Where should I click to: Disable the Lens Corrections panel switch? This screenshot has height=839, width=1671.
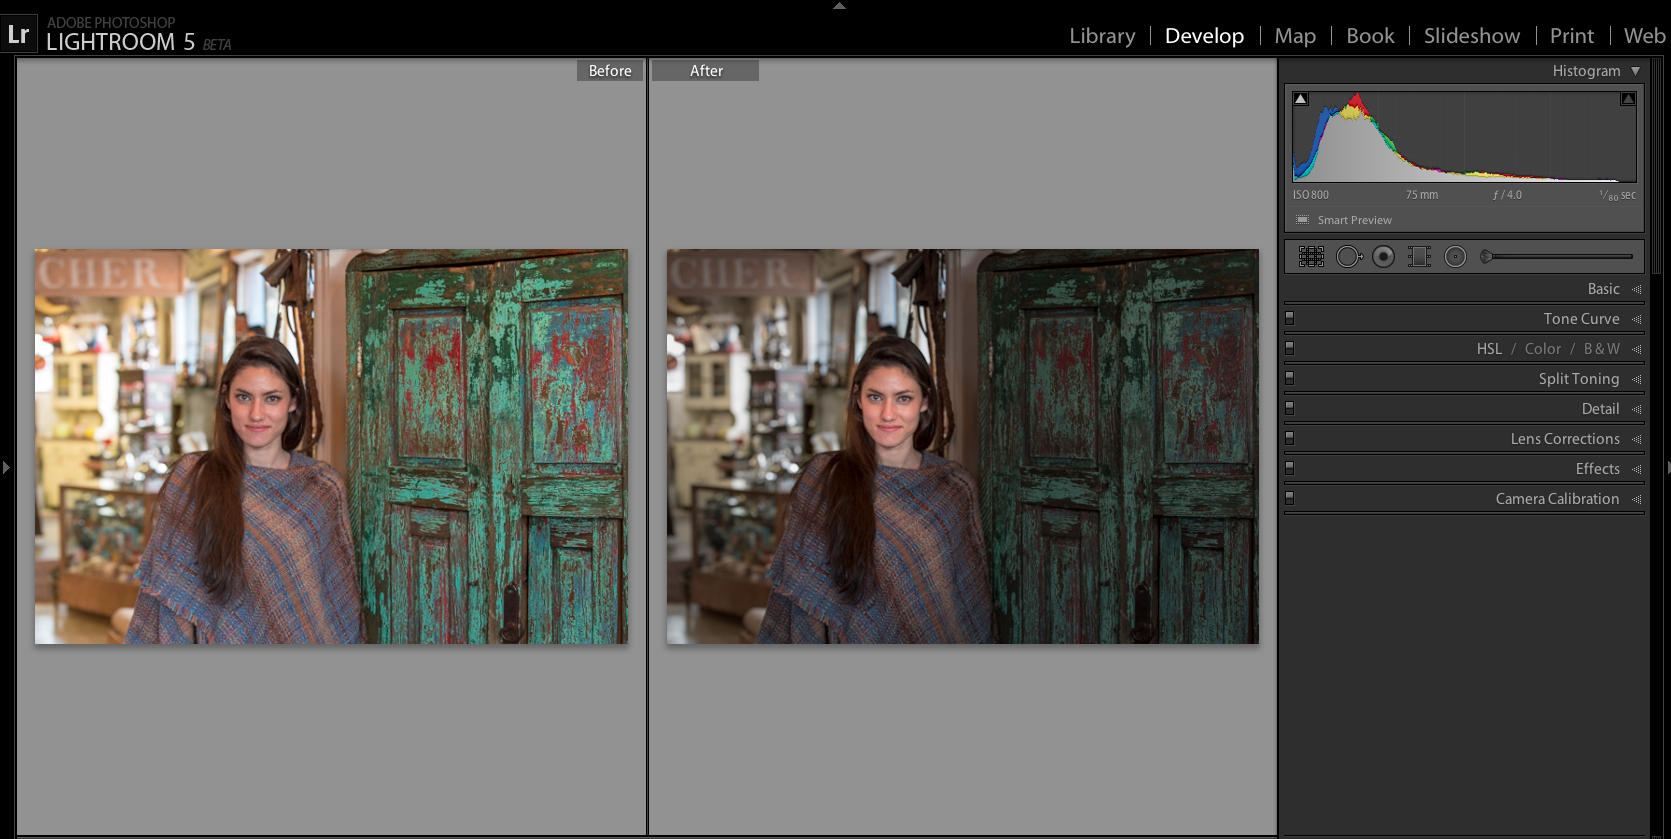pyautogui.click(x=1290, y=438)
